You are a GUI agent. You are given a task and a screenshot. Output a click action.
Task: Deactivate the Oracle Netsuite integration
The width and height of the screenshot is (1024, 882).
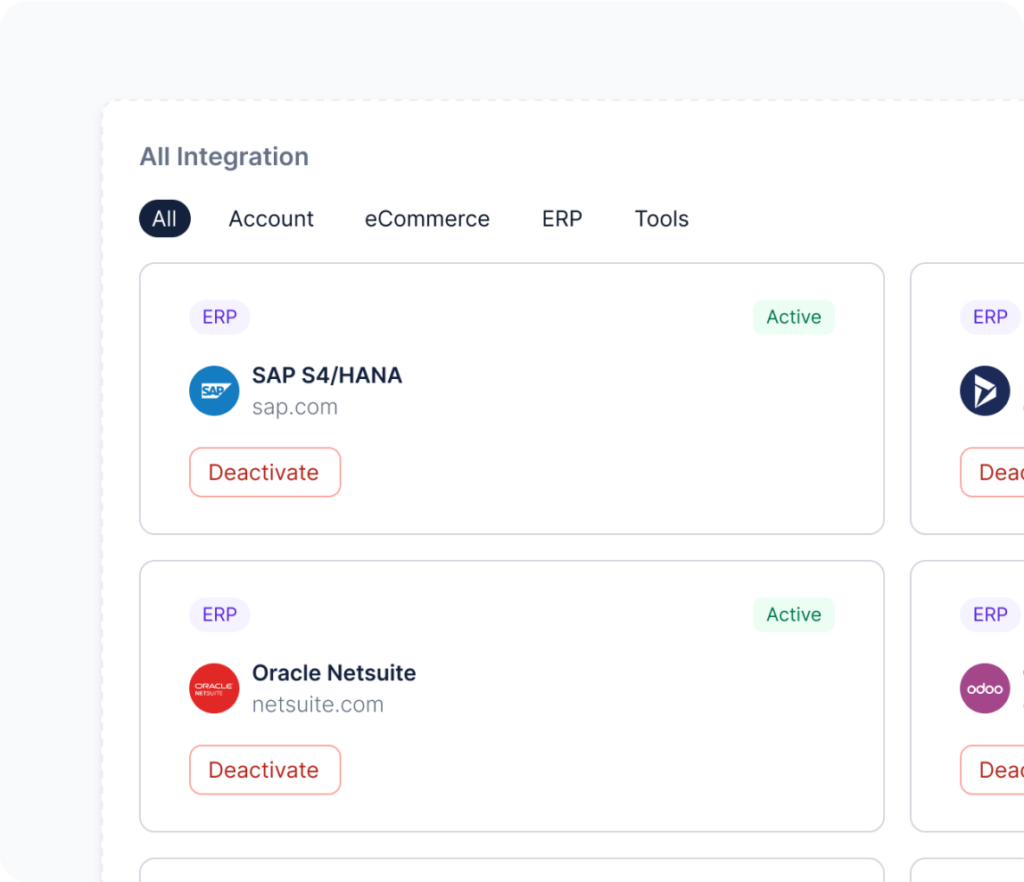265,770
